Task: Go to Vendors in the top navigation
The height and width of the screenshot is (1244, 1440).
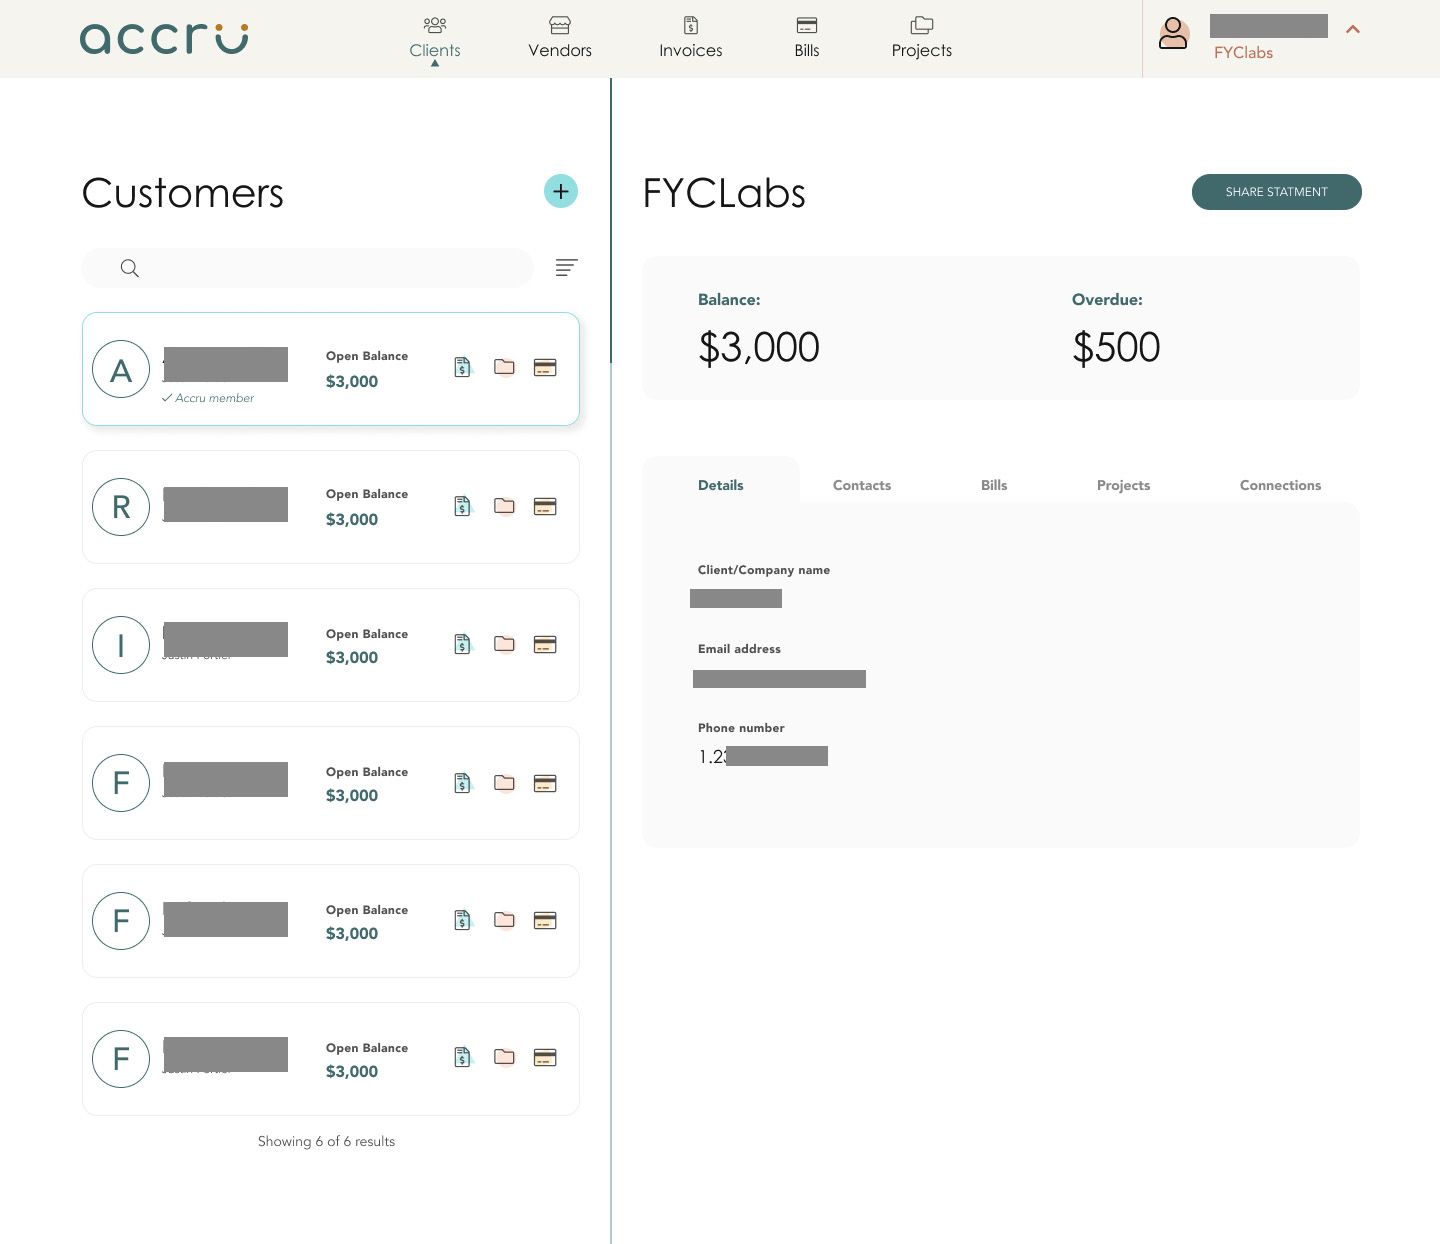Action: 560,39
